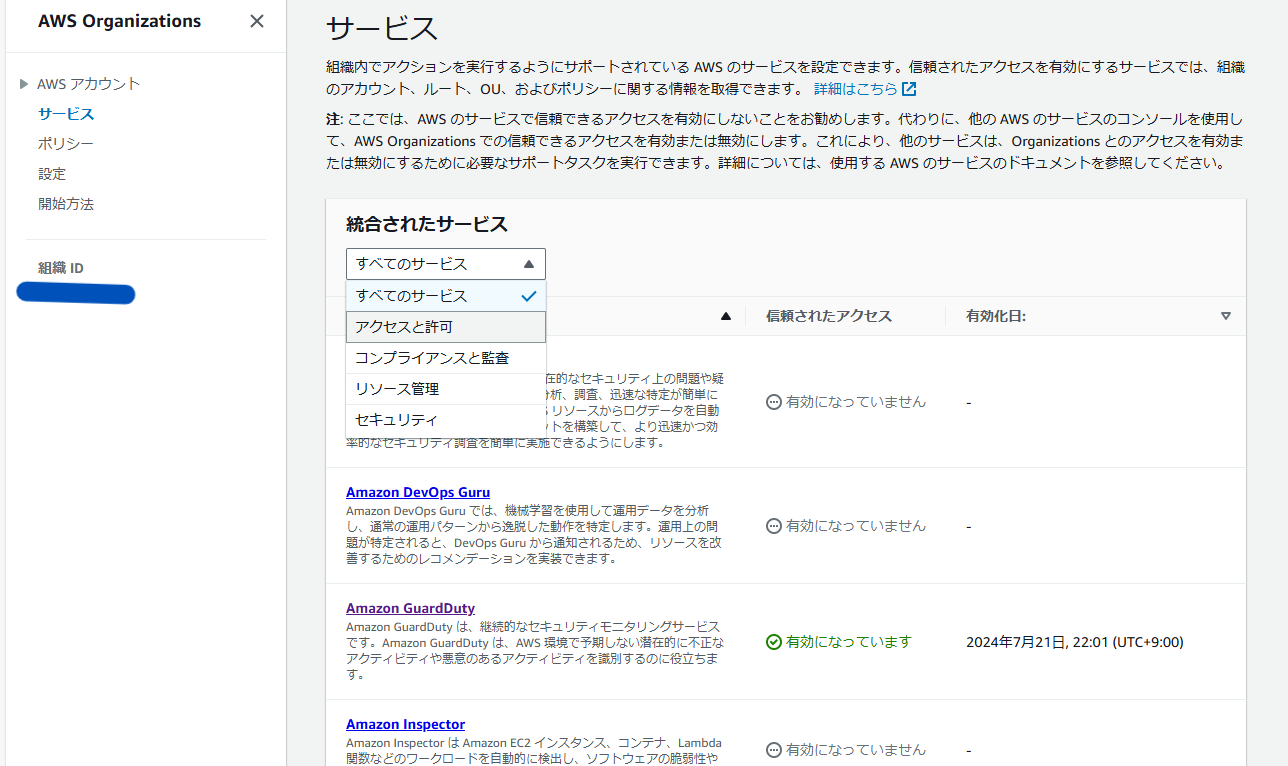The image size is (1288, 766).
Task: Click the status icon on the topmost service row
Action: click(773, 401)
